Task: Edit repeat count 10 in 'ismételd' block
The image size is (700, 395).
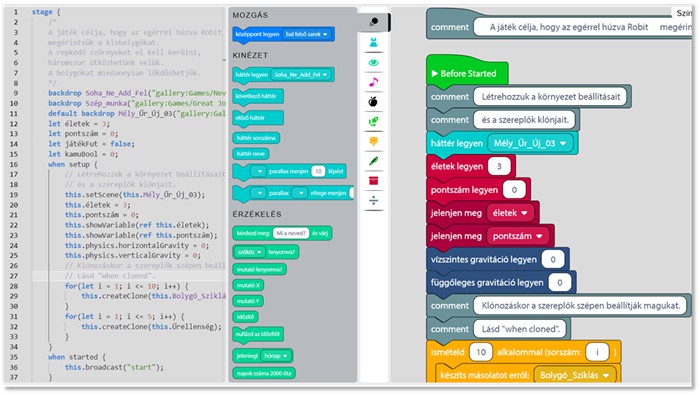Action: pyautogui.click(x=481, y=352)
